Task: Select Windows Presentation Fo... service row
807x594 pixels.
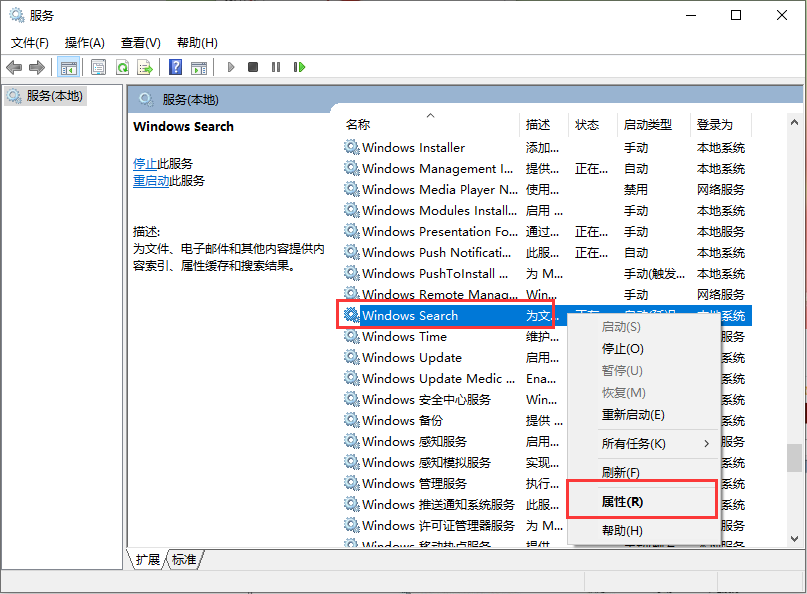Action: (x=546, y=232)
